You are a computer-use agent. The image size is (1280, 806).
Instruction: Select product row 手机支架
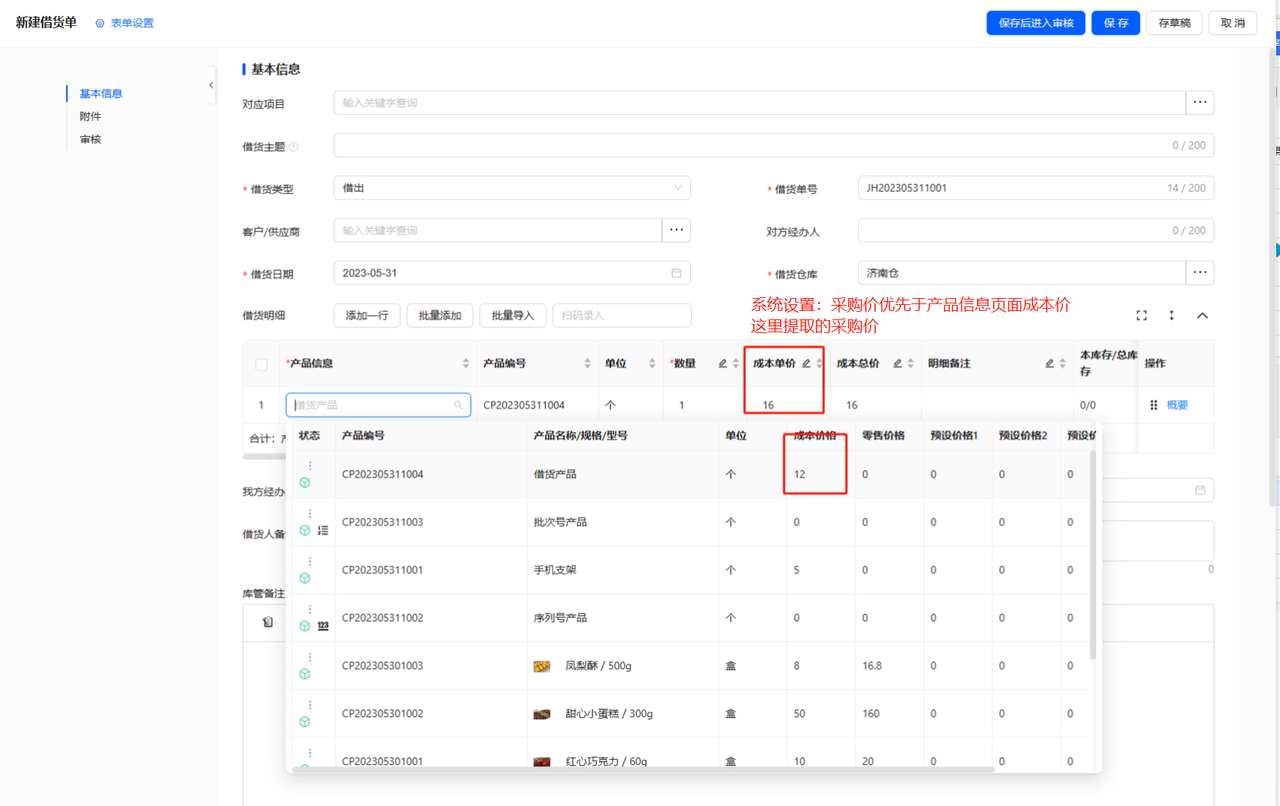[x=690, y=570]
